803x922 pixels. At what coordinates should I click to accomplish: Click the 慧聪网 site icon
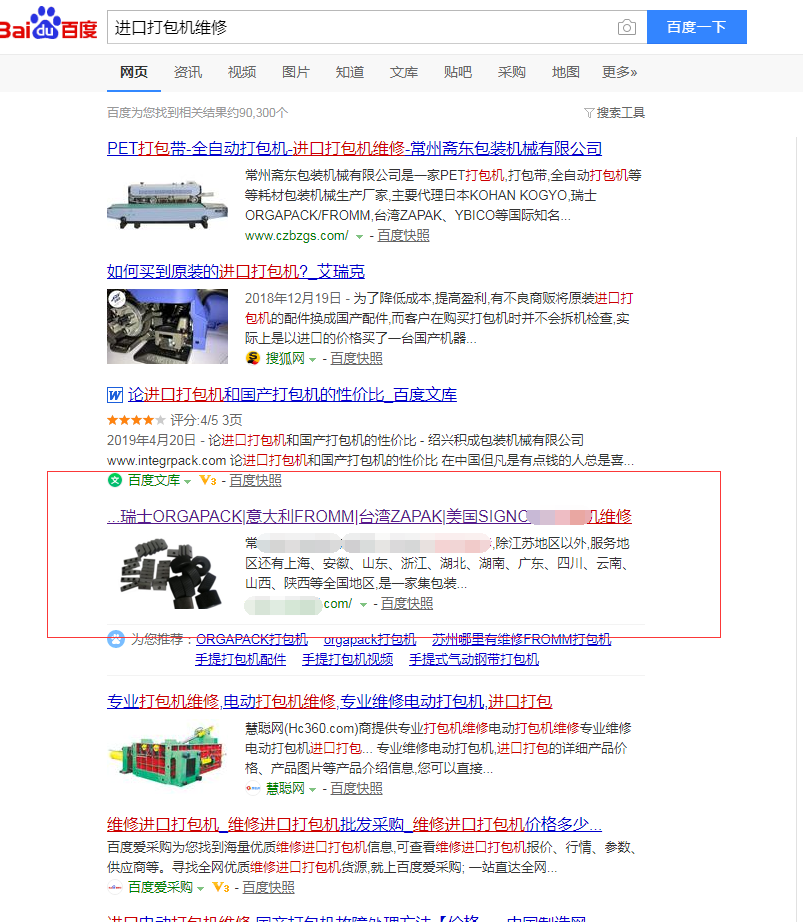pos(253,788)
